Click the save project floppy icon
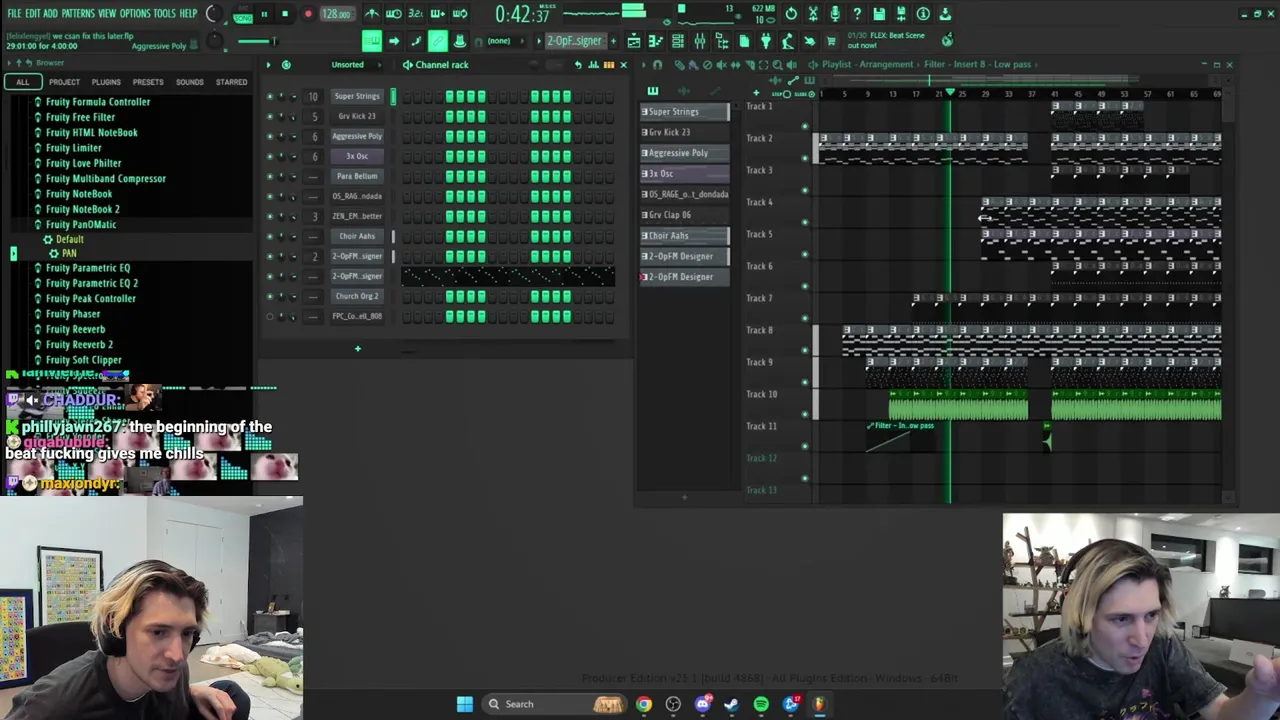 [x=879, y=14]
